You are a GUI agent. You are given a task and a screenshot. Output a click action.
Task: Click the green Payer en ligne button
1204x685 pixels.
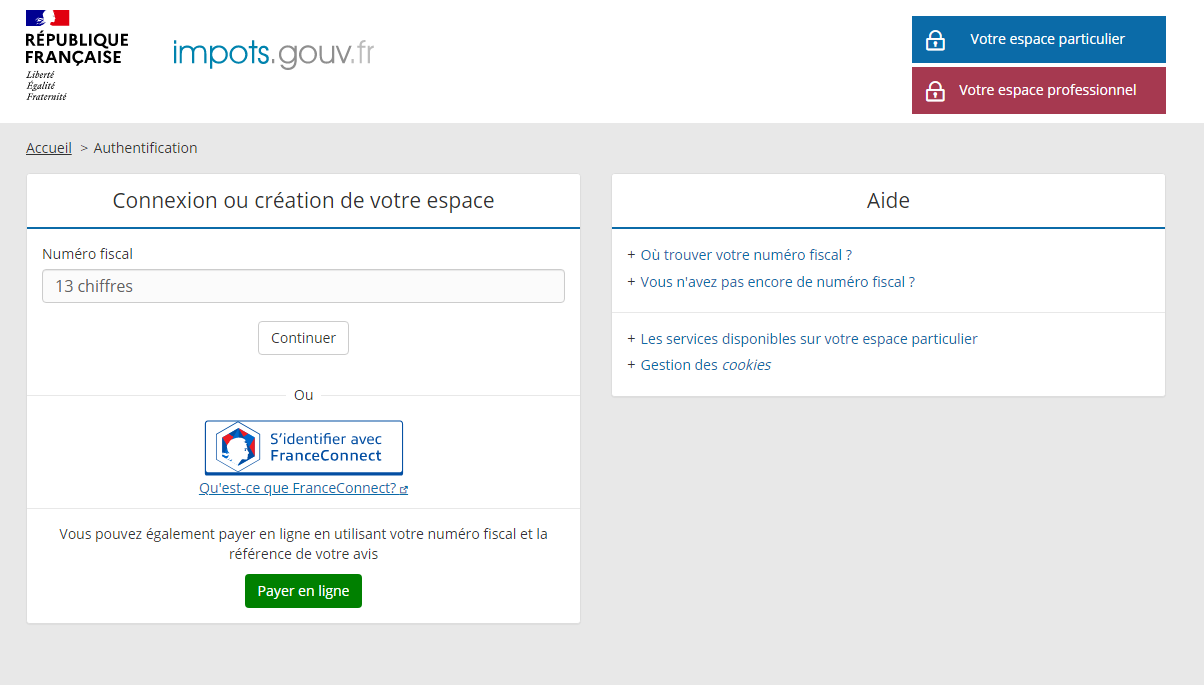pyautogui.click(x=303, y=591)
